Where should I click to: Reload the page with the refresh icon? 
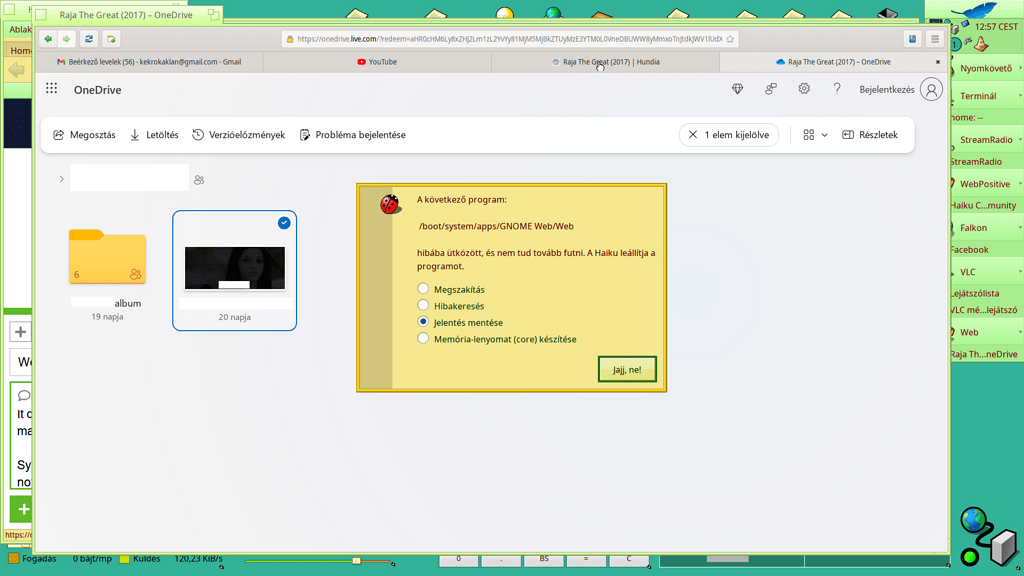tap(89, 39)
